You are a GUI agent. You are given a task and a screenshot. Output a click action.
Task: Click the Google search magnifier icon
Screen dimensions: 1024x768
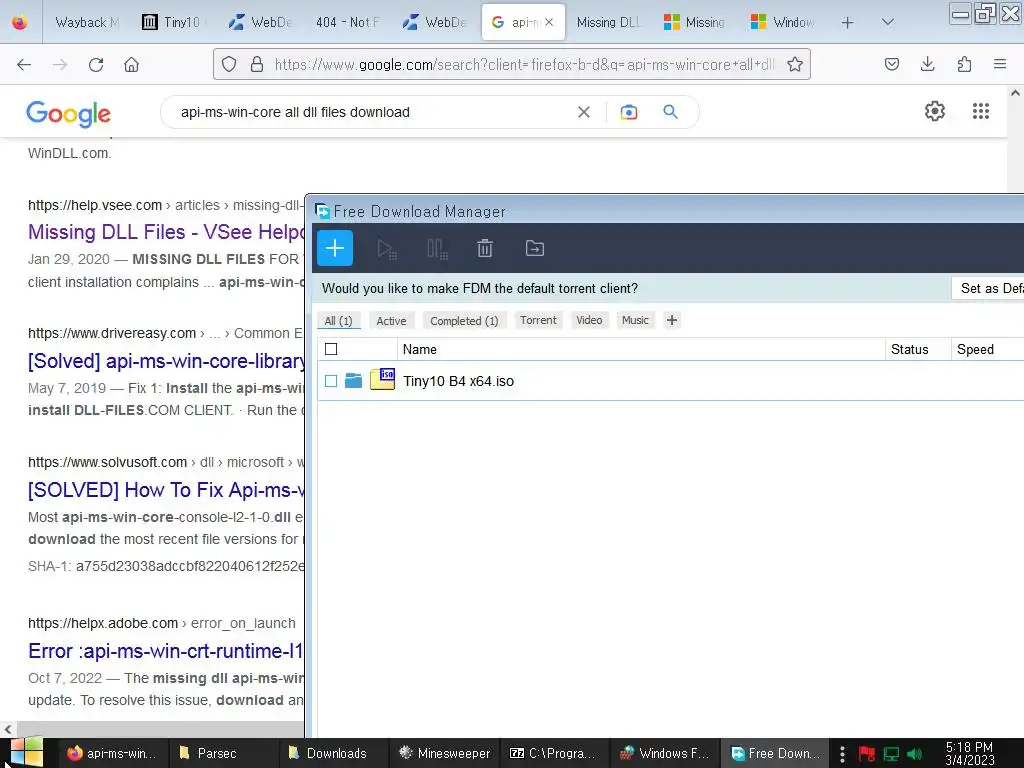tap(670, 112)
